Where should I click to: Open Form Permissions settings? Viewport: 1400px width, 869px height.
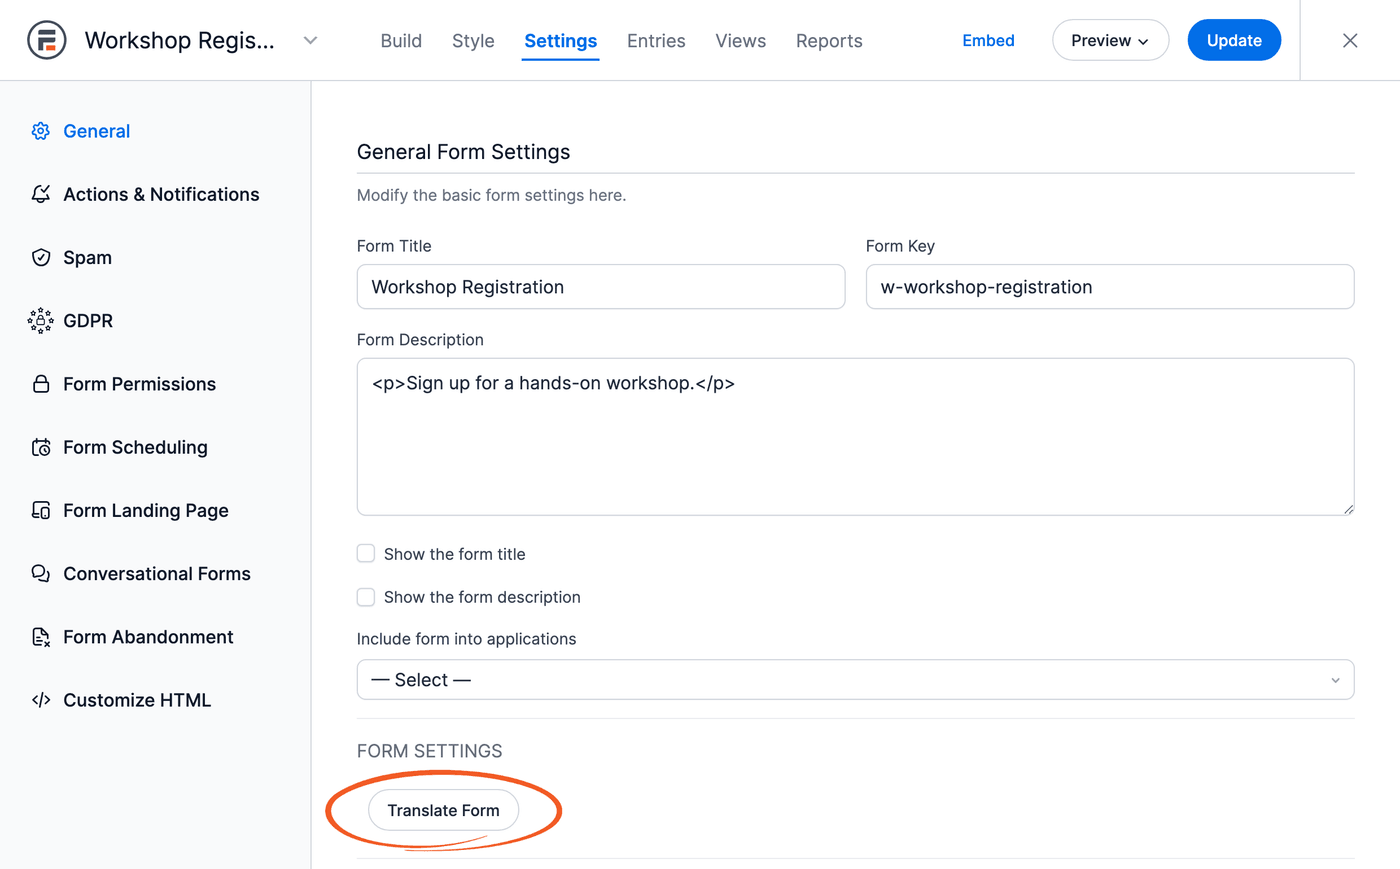(x=139, y=384)
